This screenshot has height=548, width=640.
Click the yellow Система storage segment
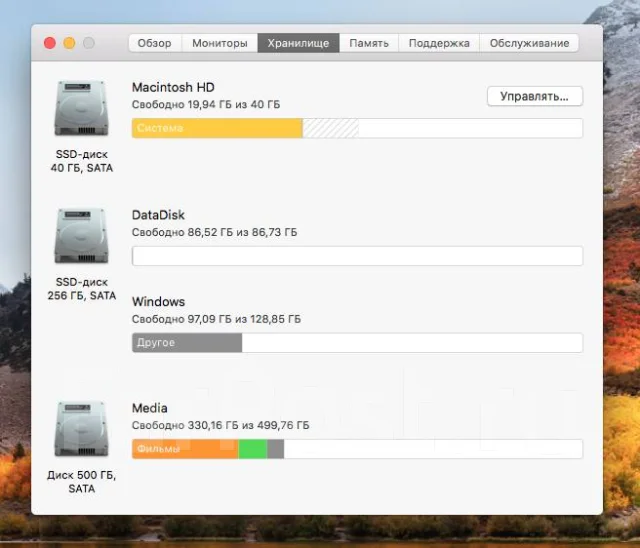217,128
